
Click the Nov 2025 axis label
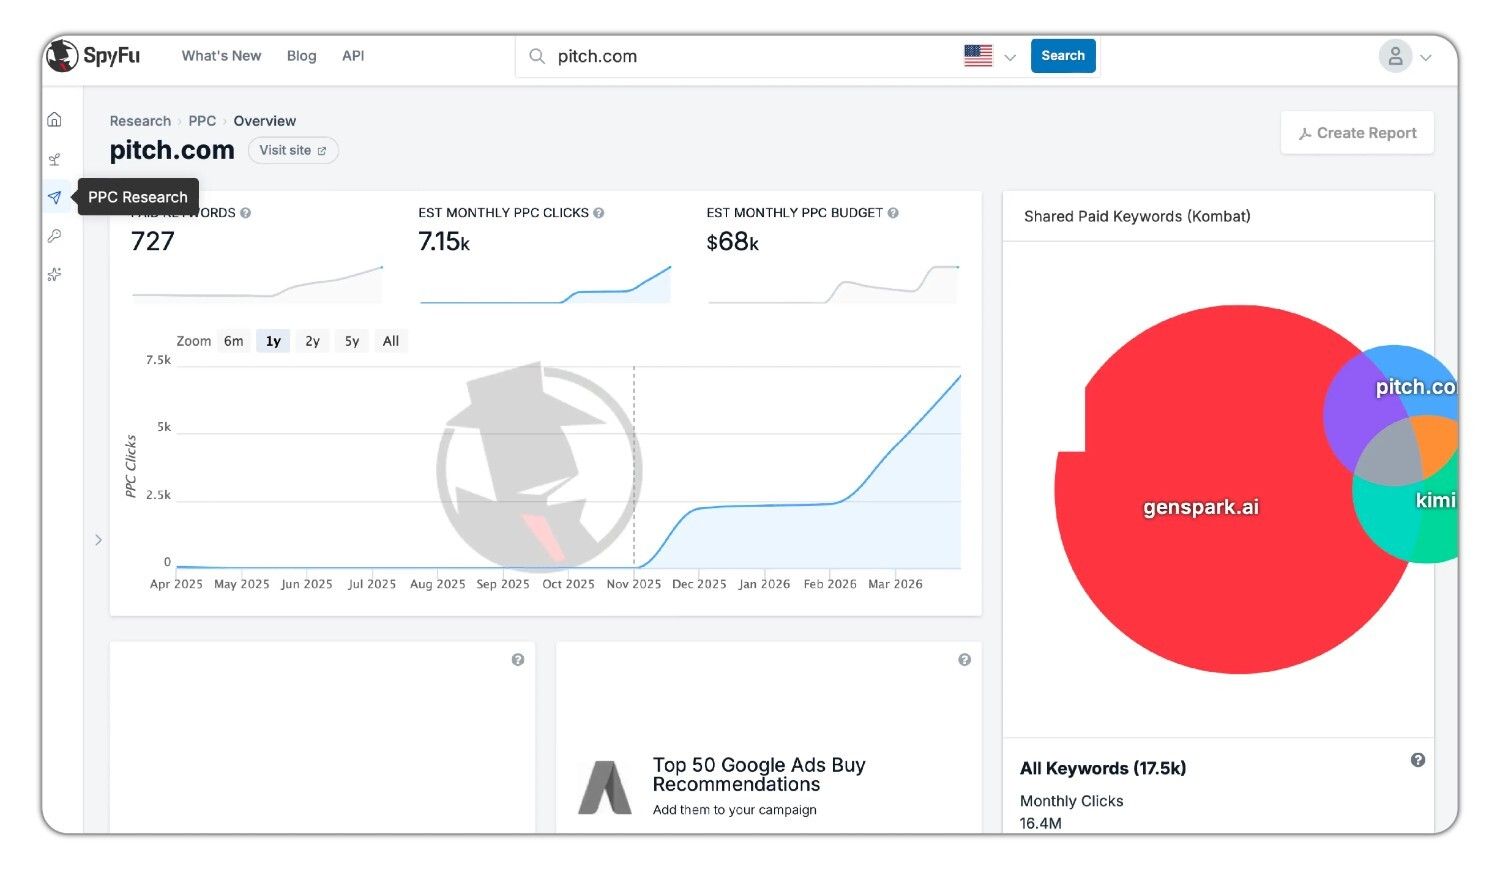pyautogui.click(x=634, y=584)
